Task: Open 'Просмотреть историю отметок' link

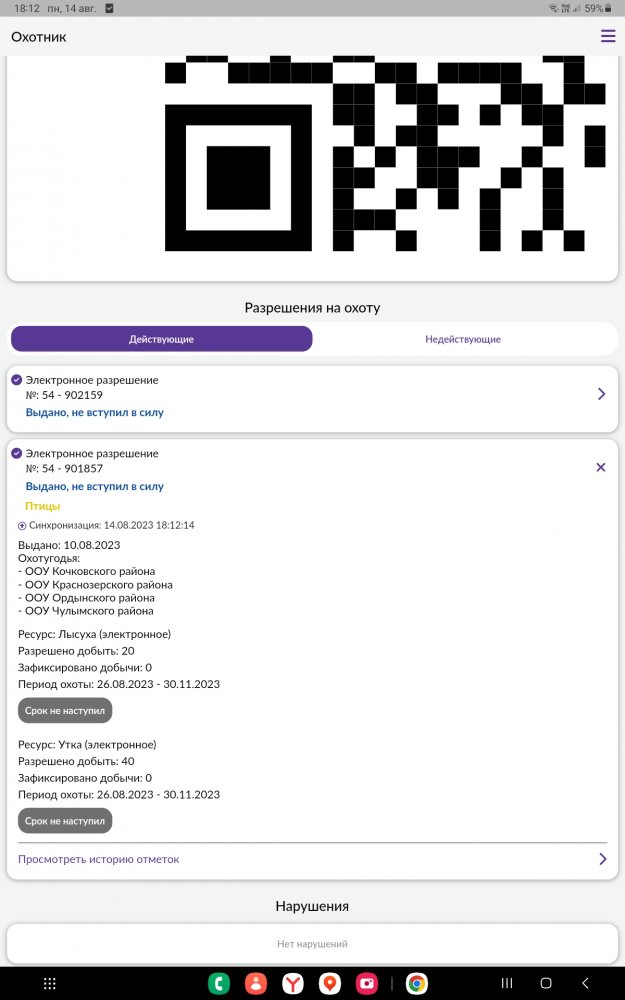Action: [99, 859]
